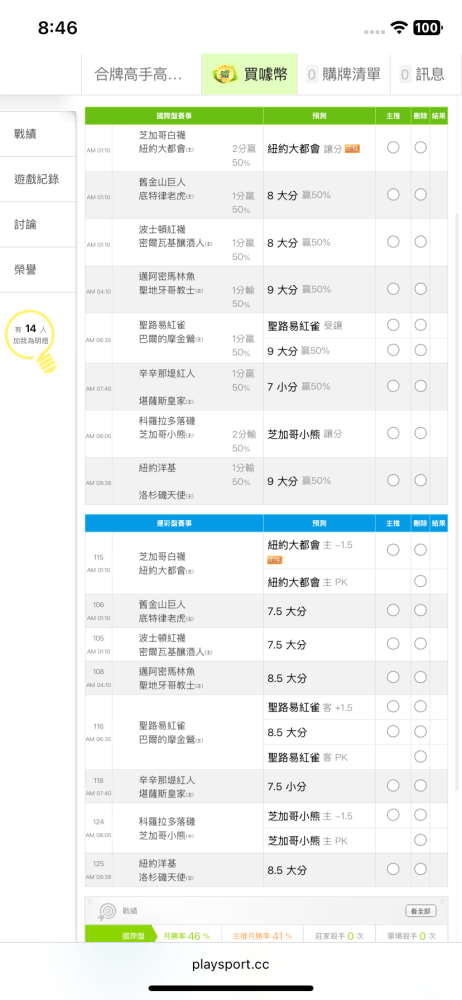Click the target icon next to 戰績

click(106, 911)
